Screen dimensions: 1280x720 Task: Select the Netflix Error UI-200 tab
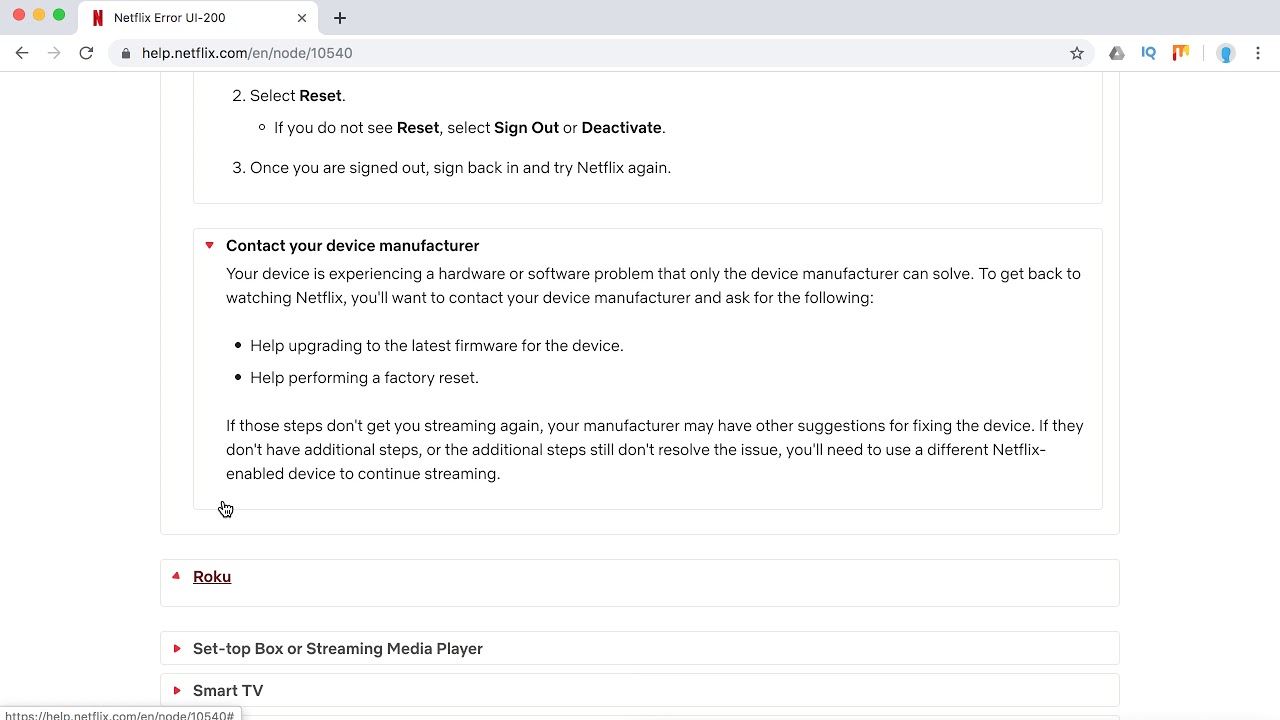pyautogui.click(x=198, y=18)
